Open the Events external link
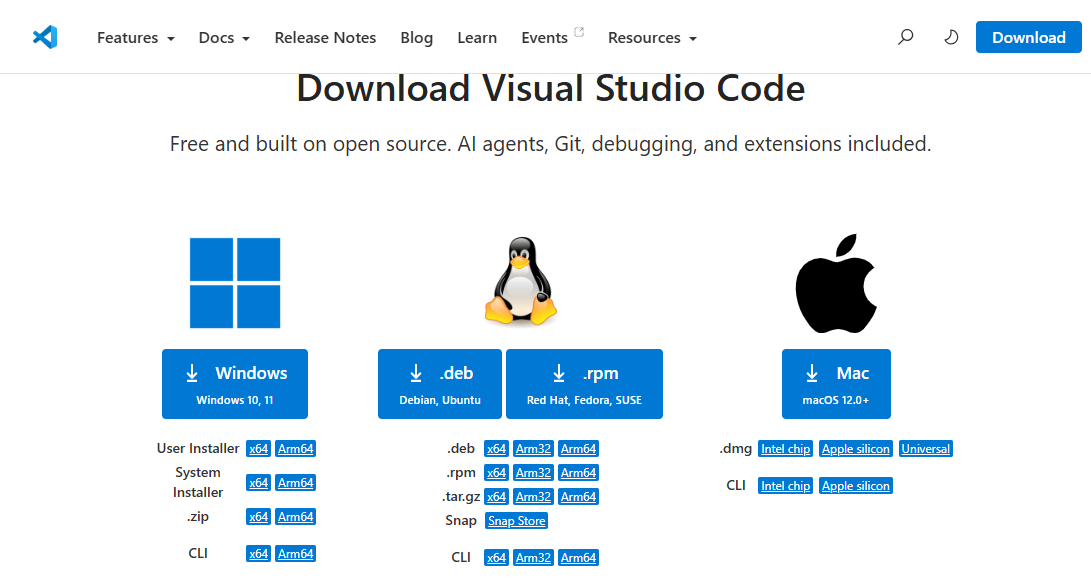The width and height of the screenshot is (1091, 587). (x=552, y=38)
